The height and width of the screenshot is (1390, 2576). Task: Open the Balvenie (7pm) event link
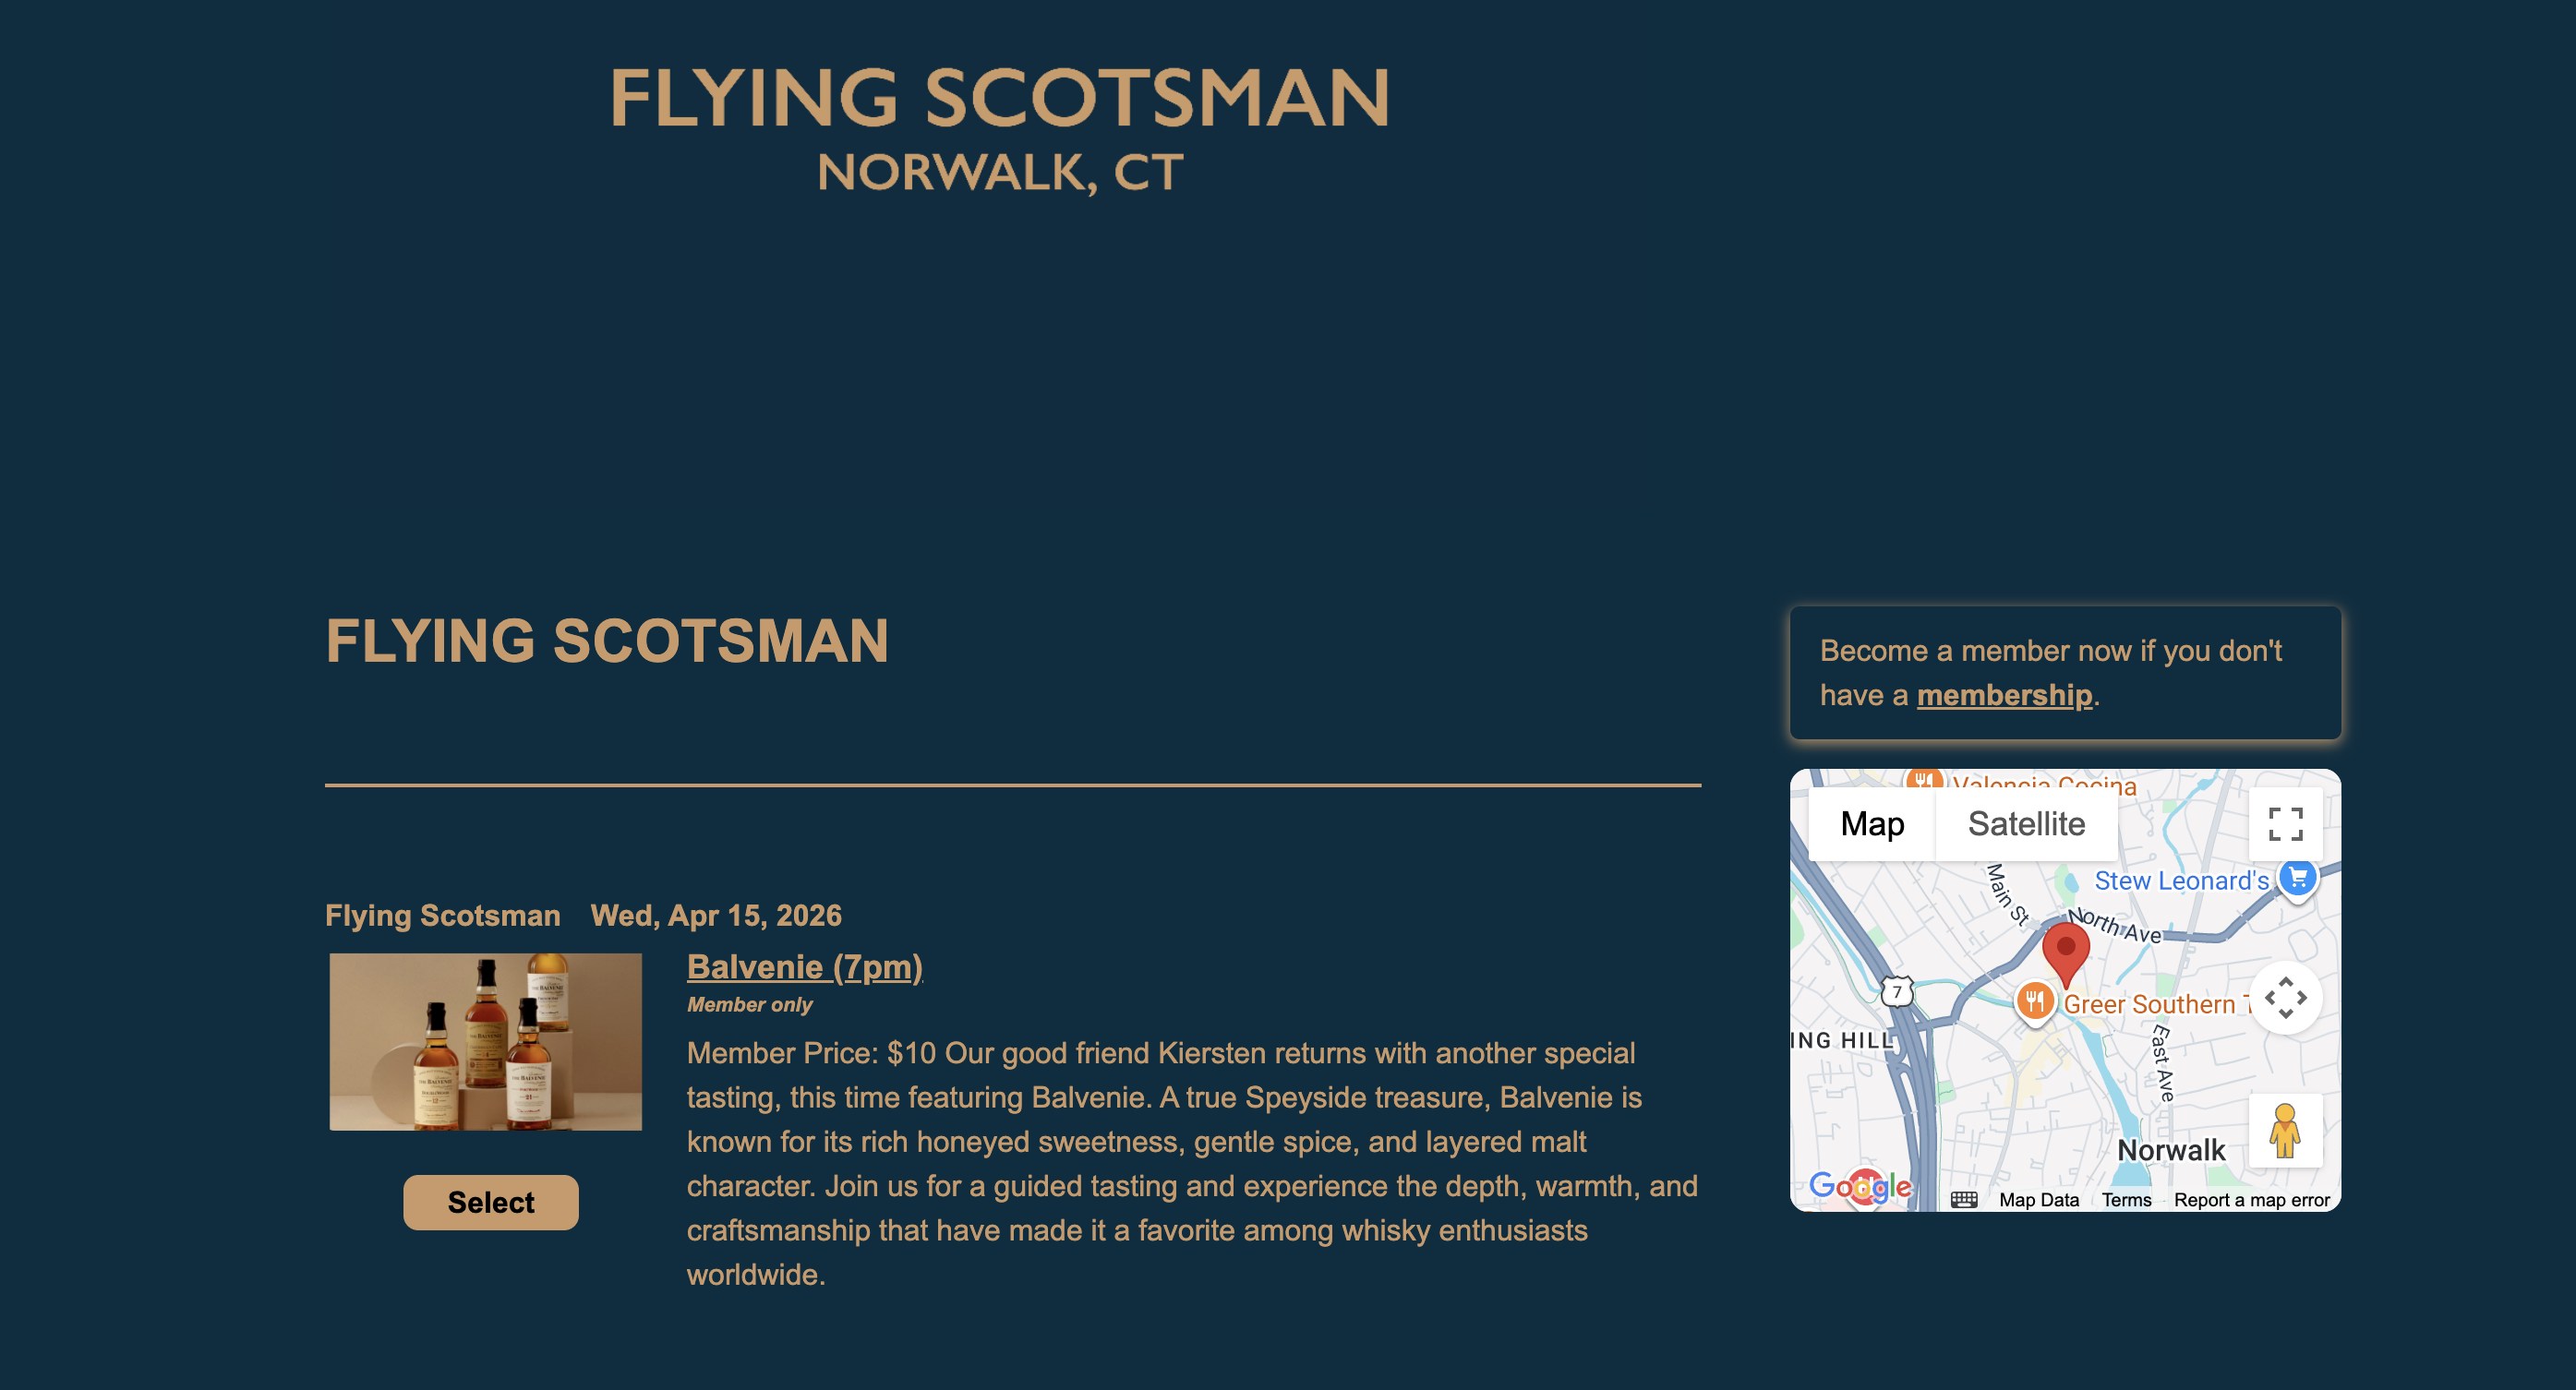[x=804, y=967]
